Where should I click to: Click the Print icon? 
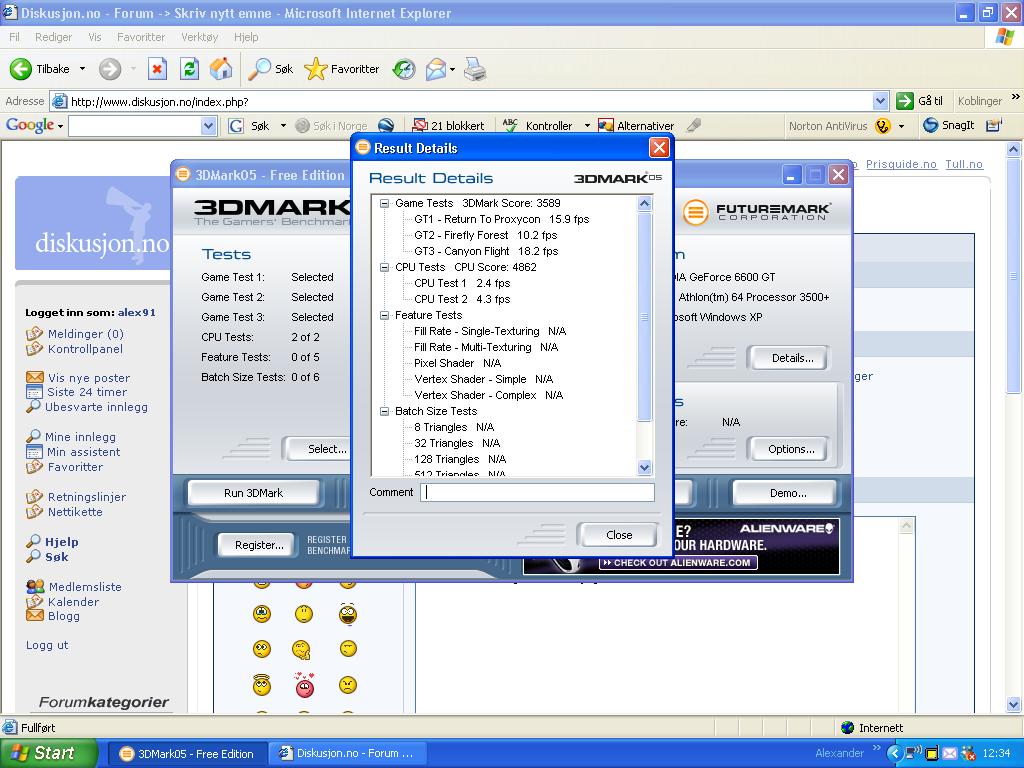tap(475, 69)
